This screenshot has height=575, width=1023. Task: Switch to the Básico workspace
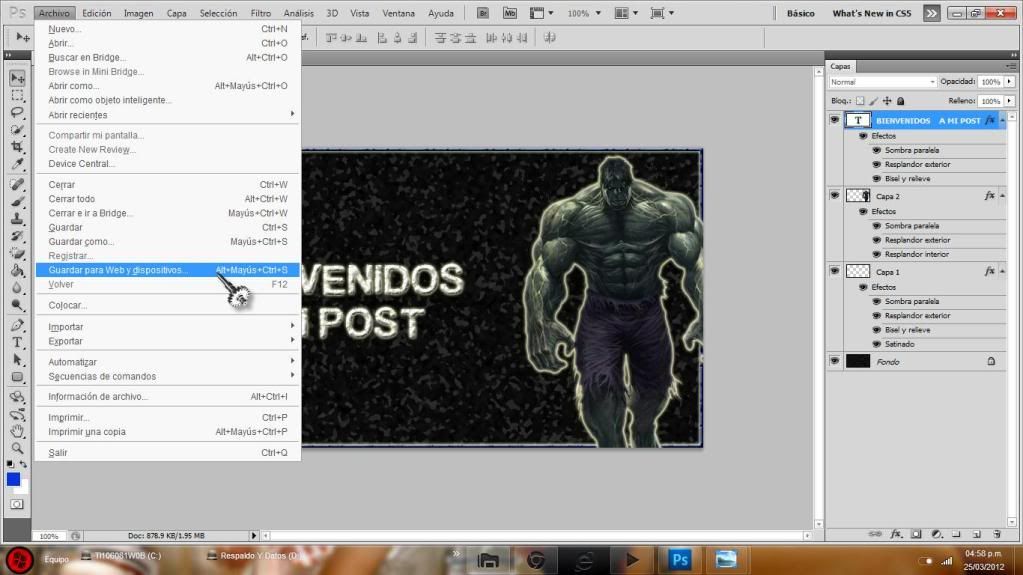pos(801,13)
